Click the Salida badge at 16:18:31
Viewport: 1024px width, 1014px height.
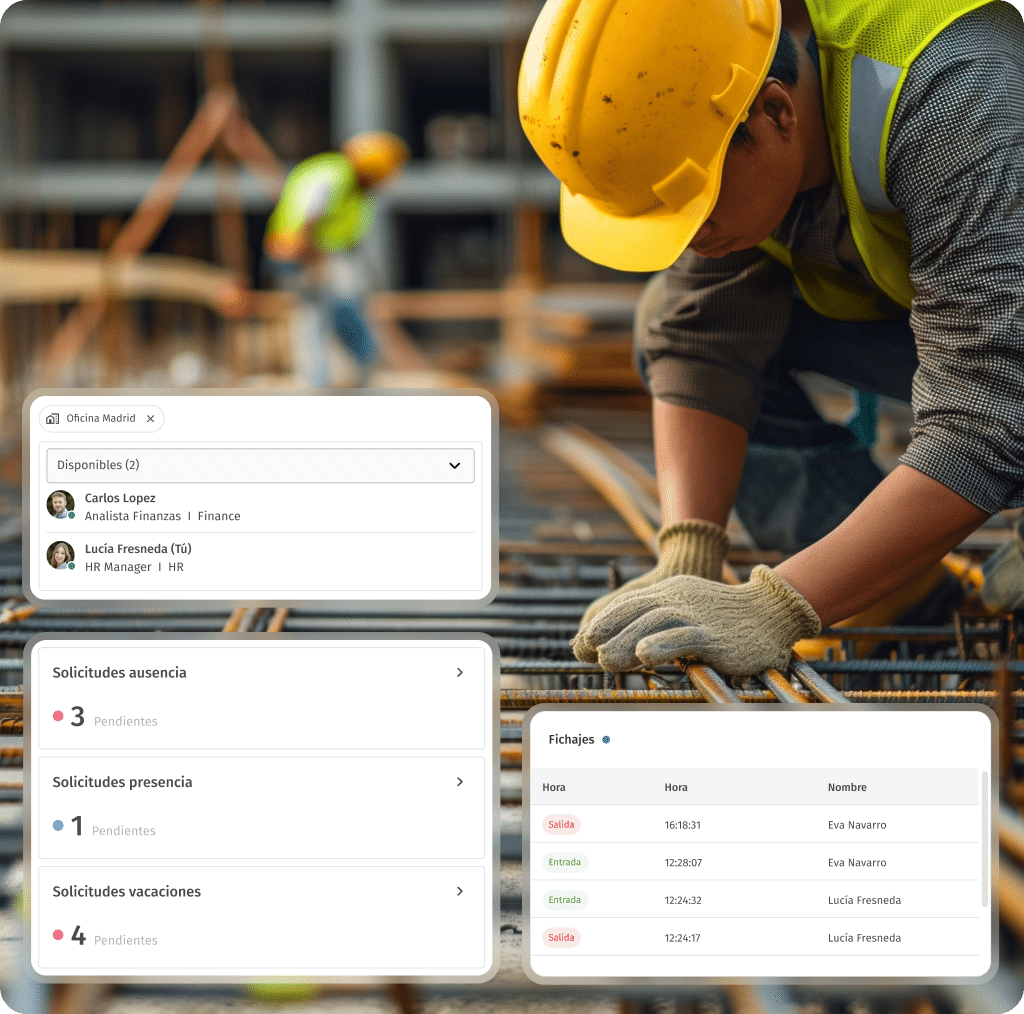pyautogui.click(x=561, y=825)
